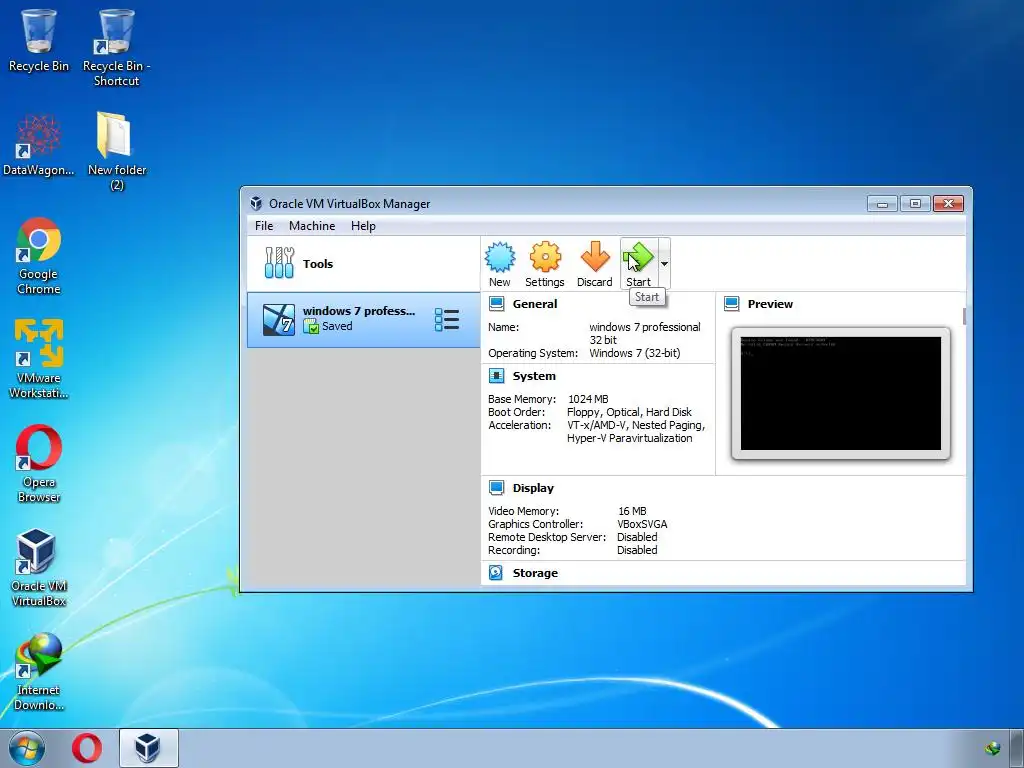Click the System section chip icon
Image resolution: width=1024 pixels, height=768 pixels.
coord(496,376)
